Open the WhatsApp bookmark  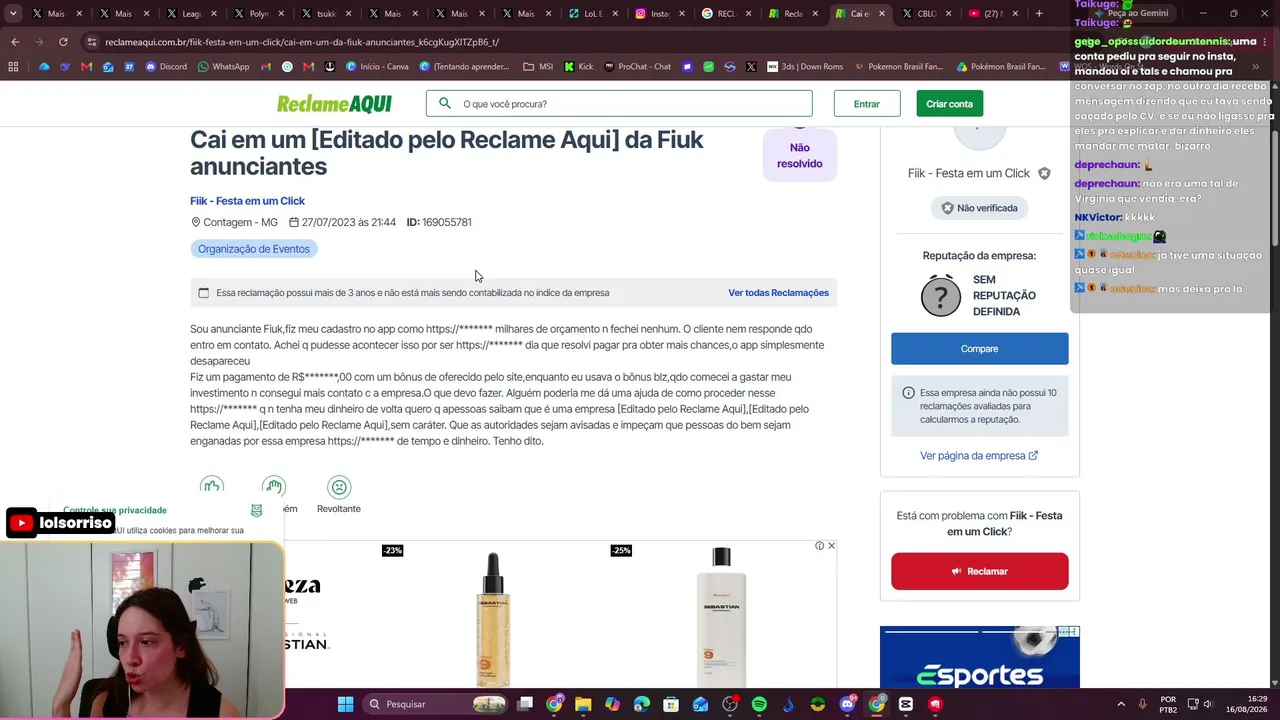[x=223, y=67]
